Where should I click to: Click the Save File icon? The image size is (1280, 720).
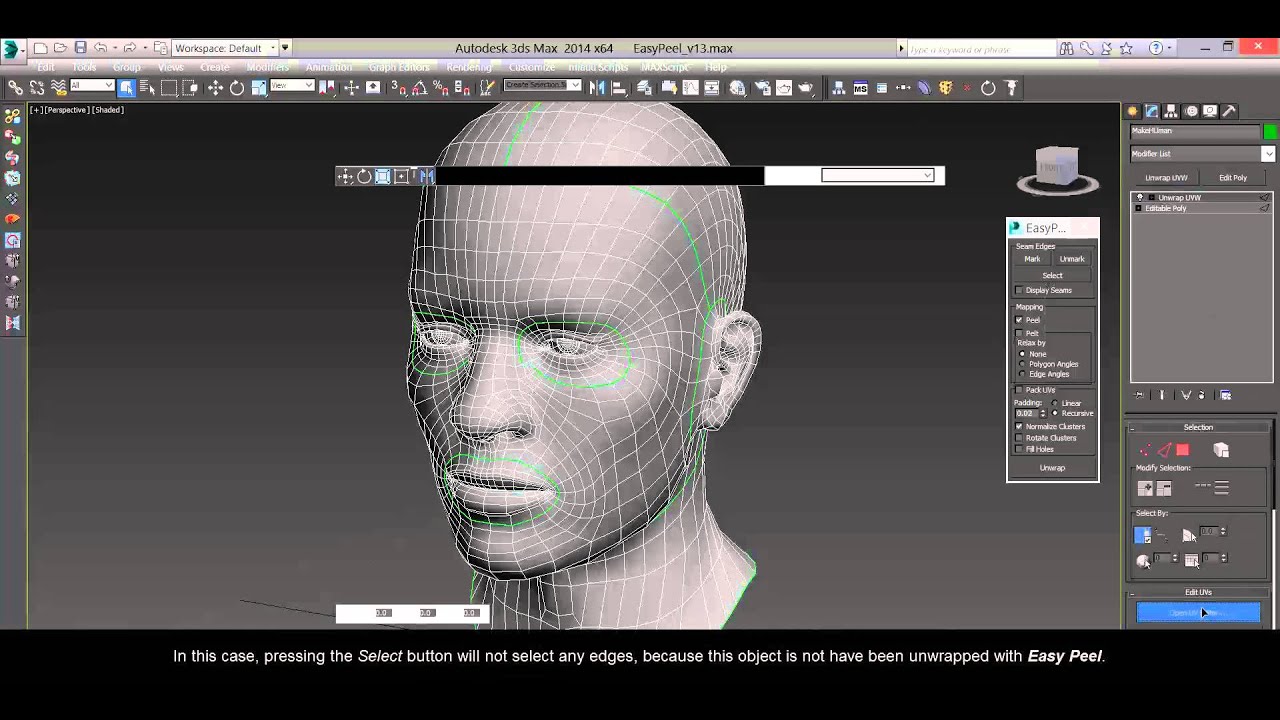coord(80,48)
